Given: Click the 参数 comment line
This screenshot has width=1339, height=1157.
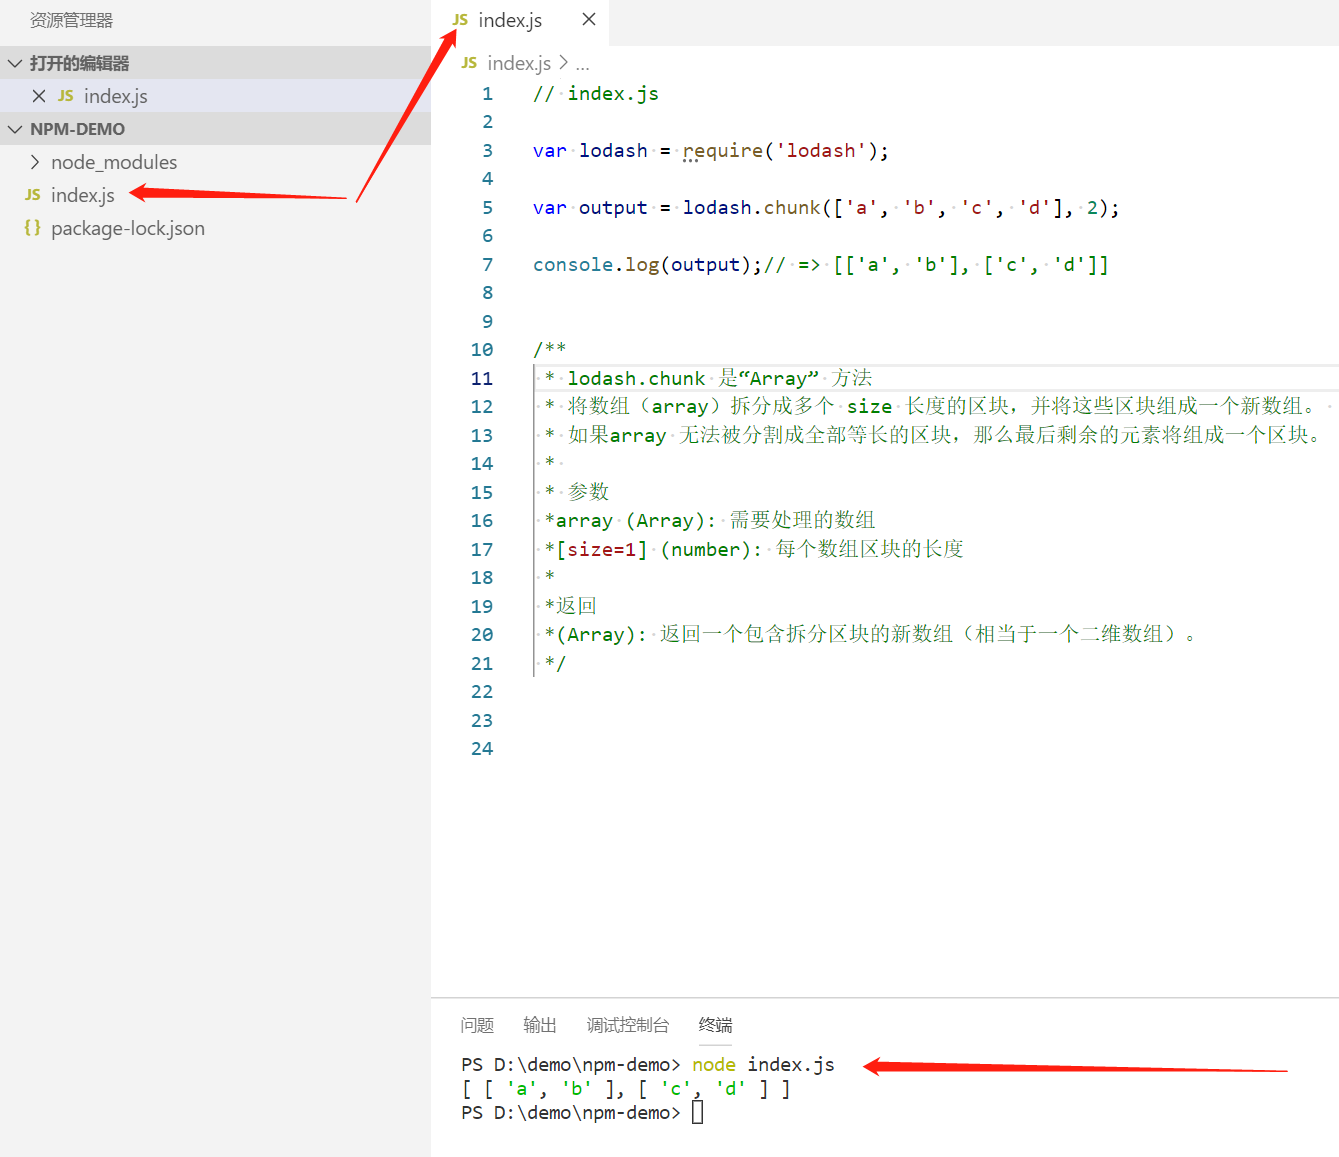Looking at the screenshot, I should (x=577, y=492).
